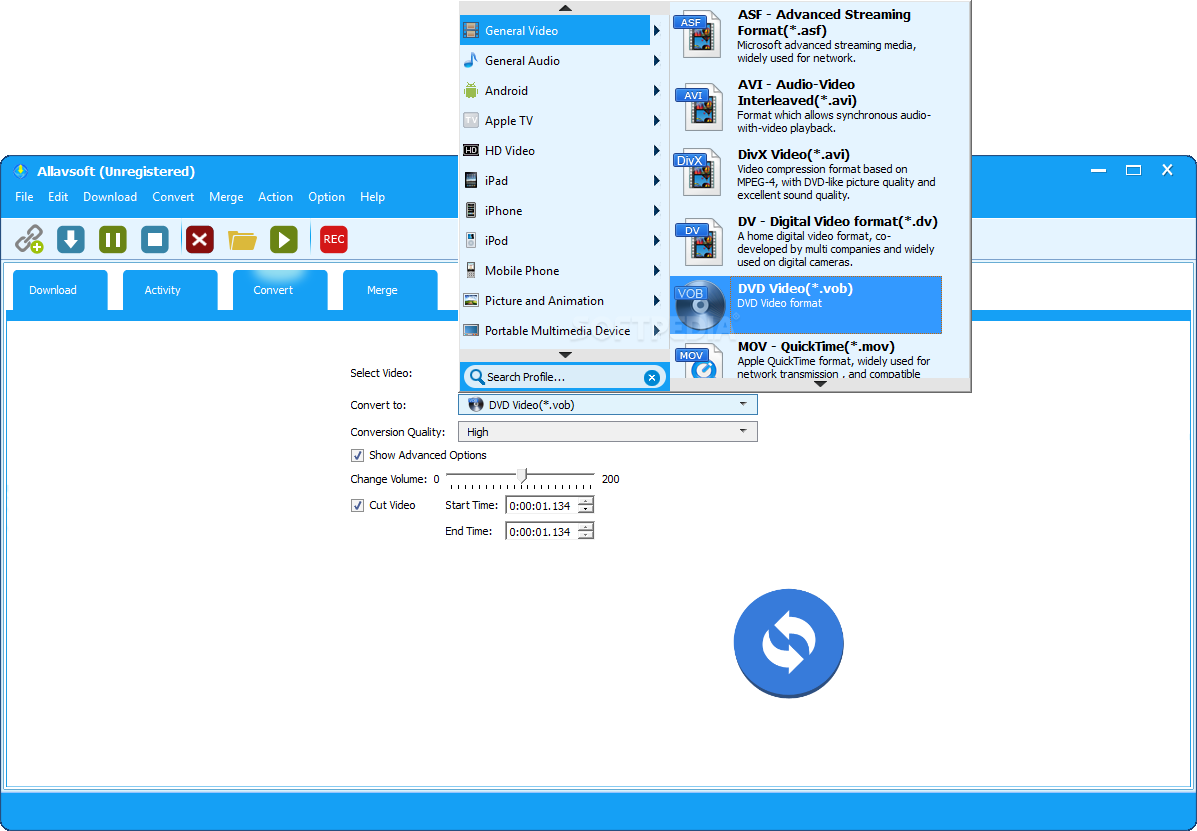Select DV Digital Video format profile
The width and height of the screenshot is (1197, 831).
(806, 241)
